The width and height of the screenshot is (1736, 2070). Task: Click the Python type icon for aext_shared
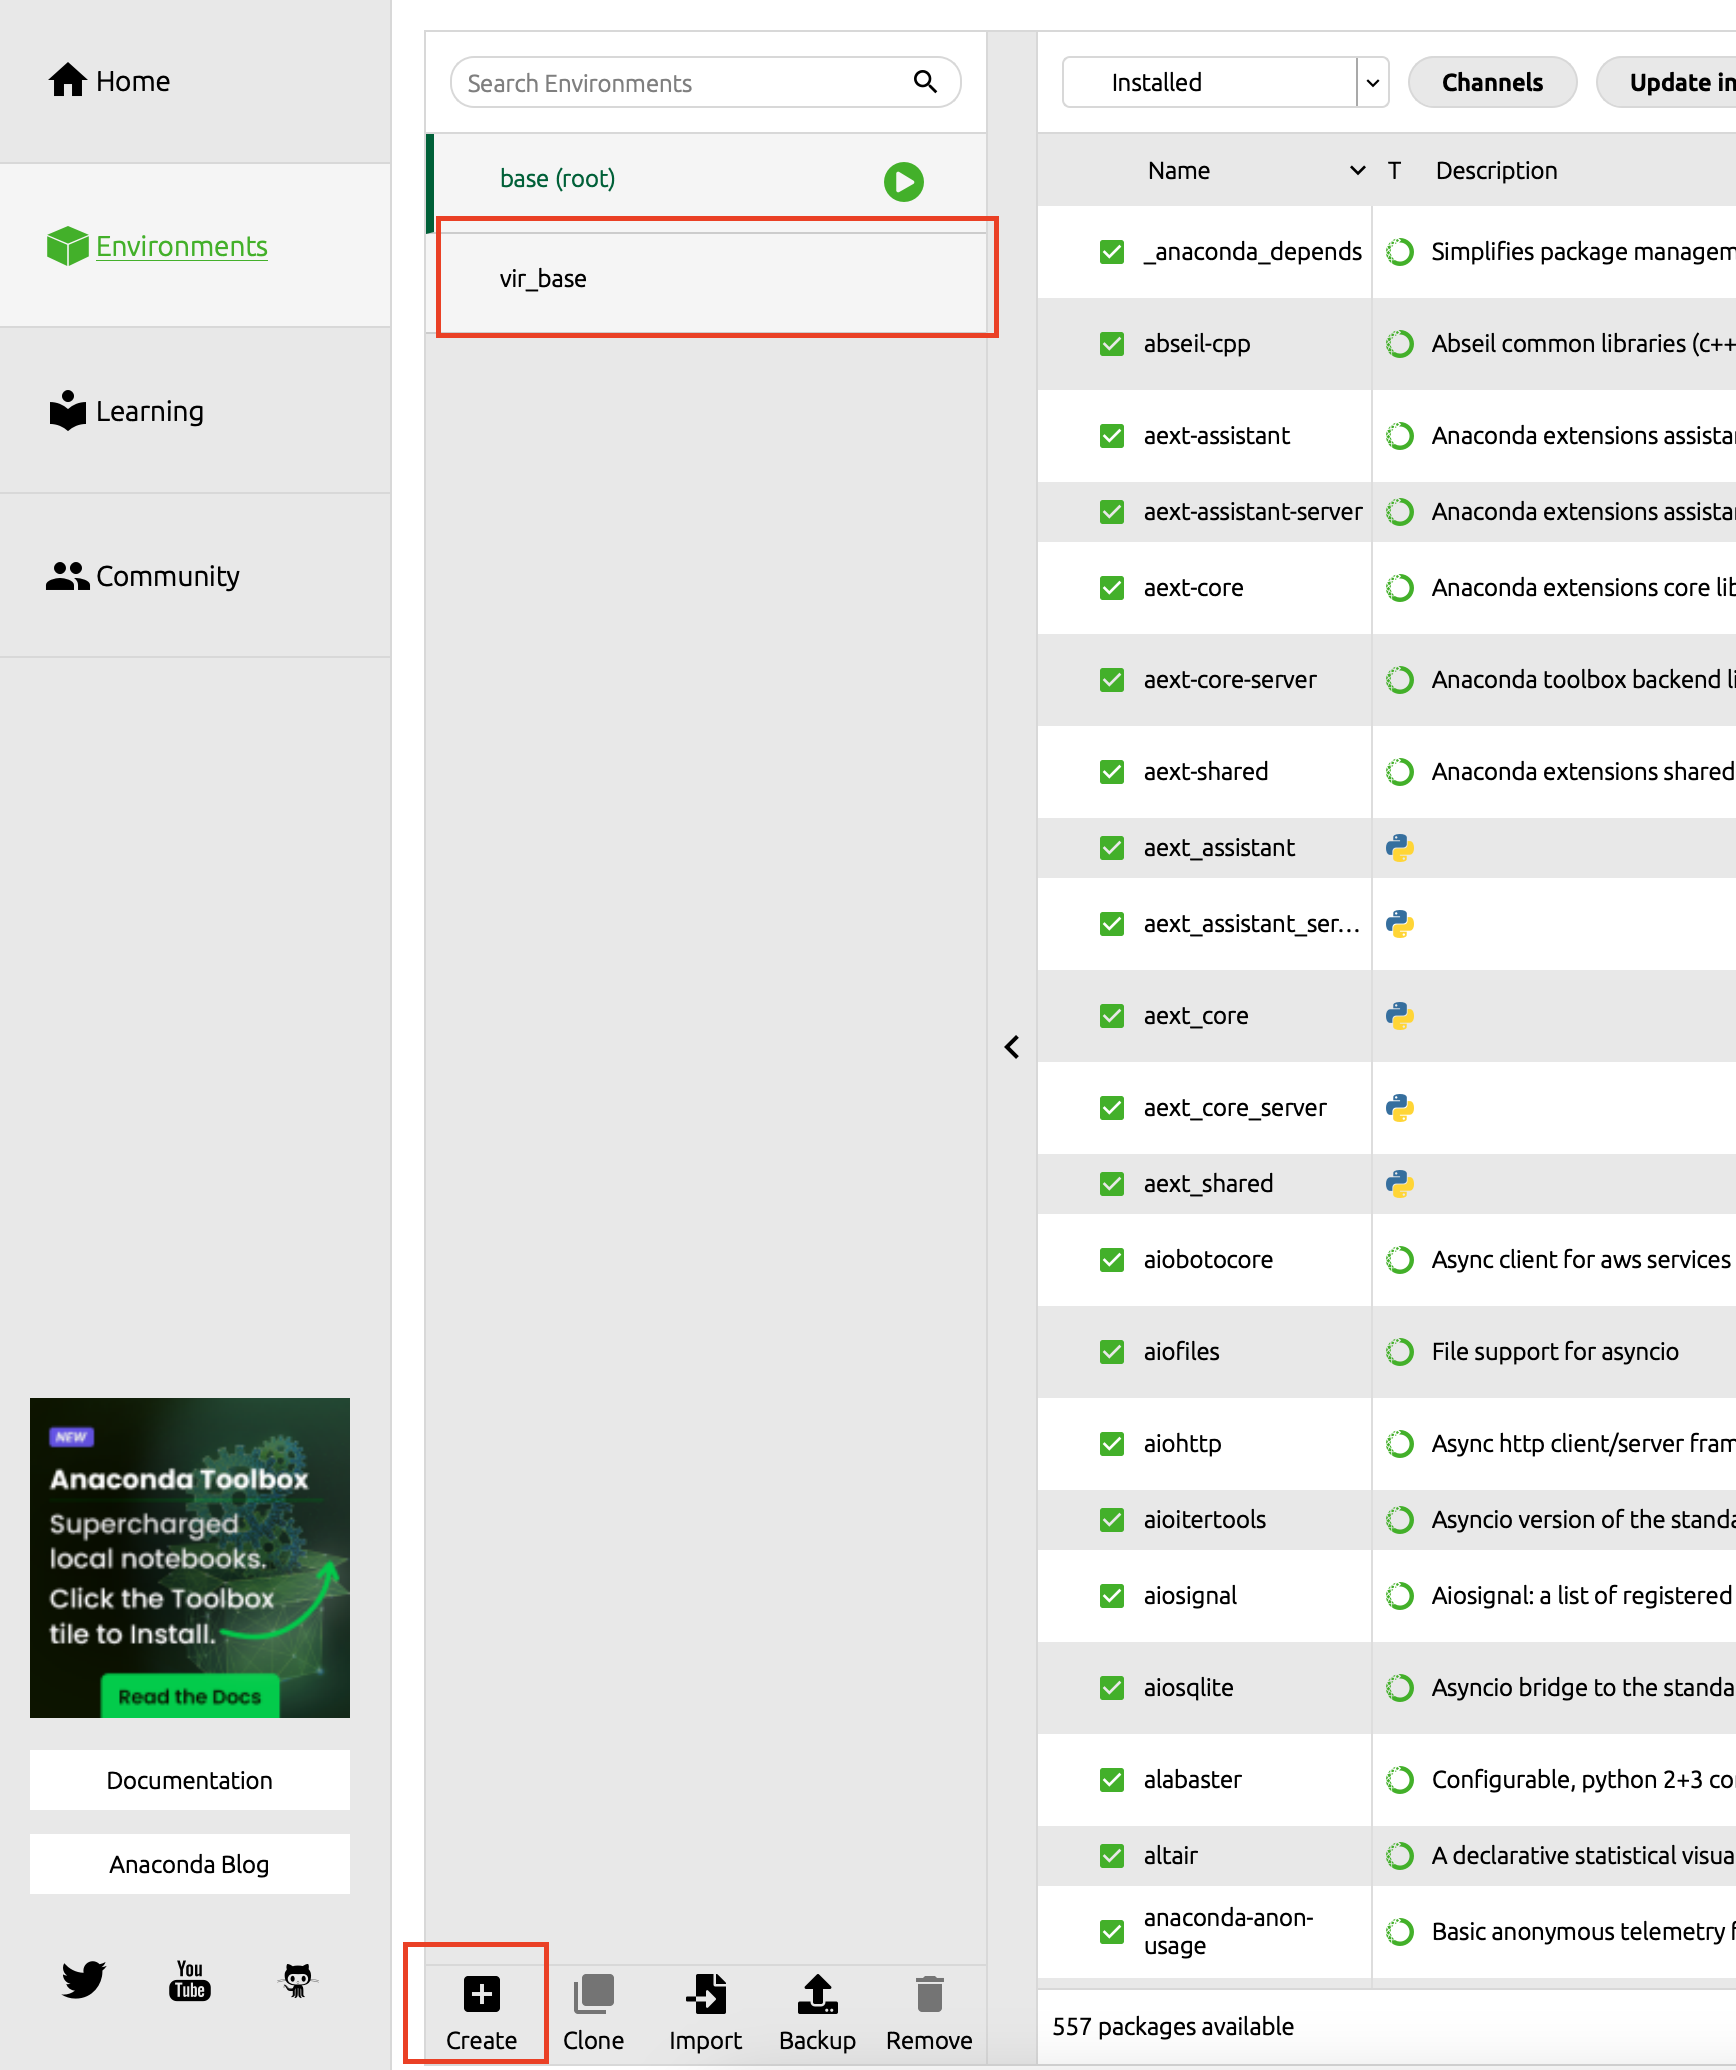(x=1399, y=1184)
